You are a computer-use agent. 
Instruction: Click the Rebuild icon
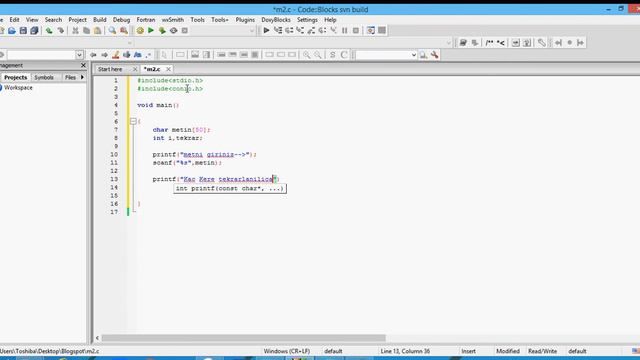point(173,31)
